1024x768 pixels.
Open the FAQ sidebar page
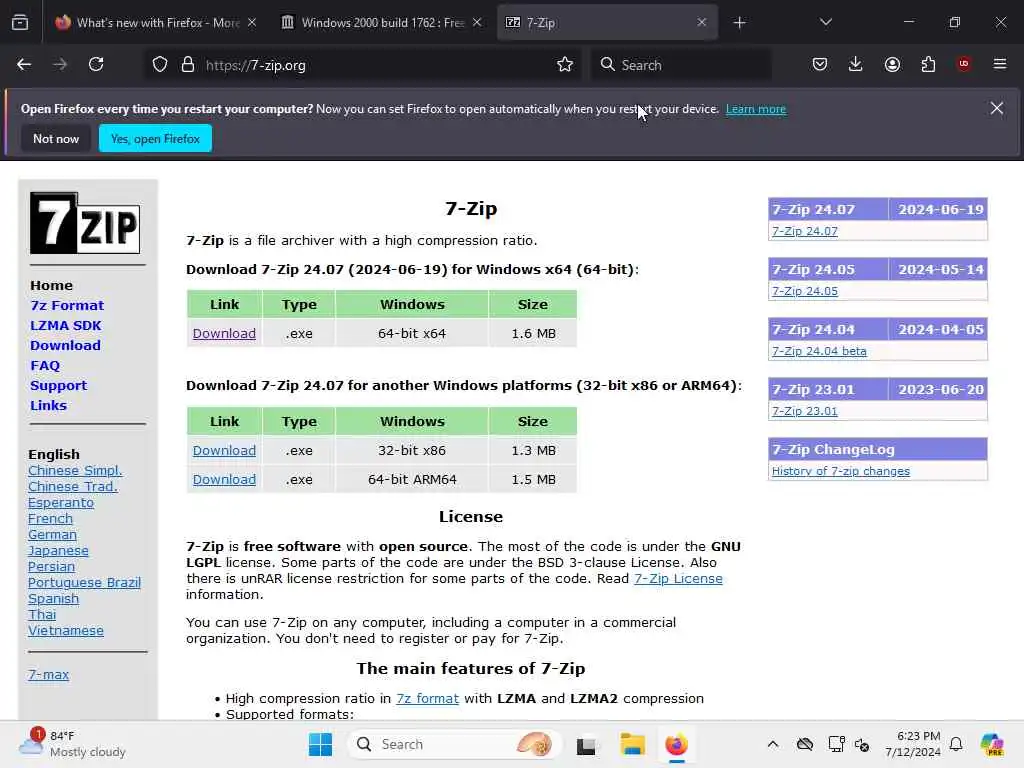point(45,366)
